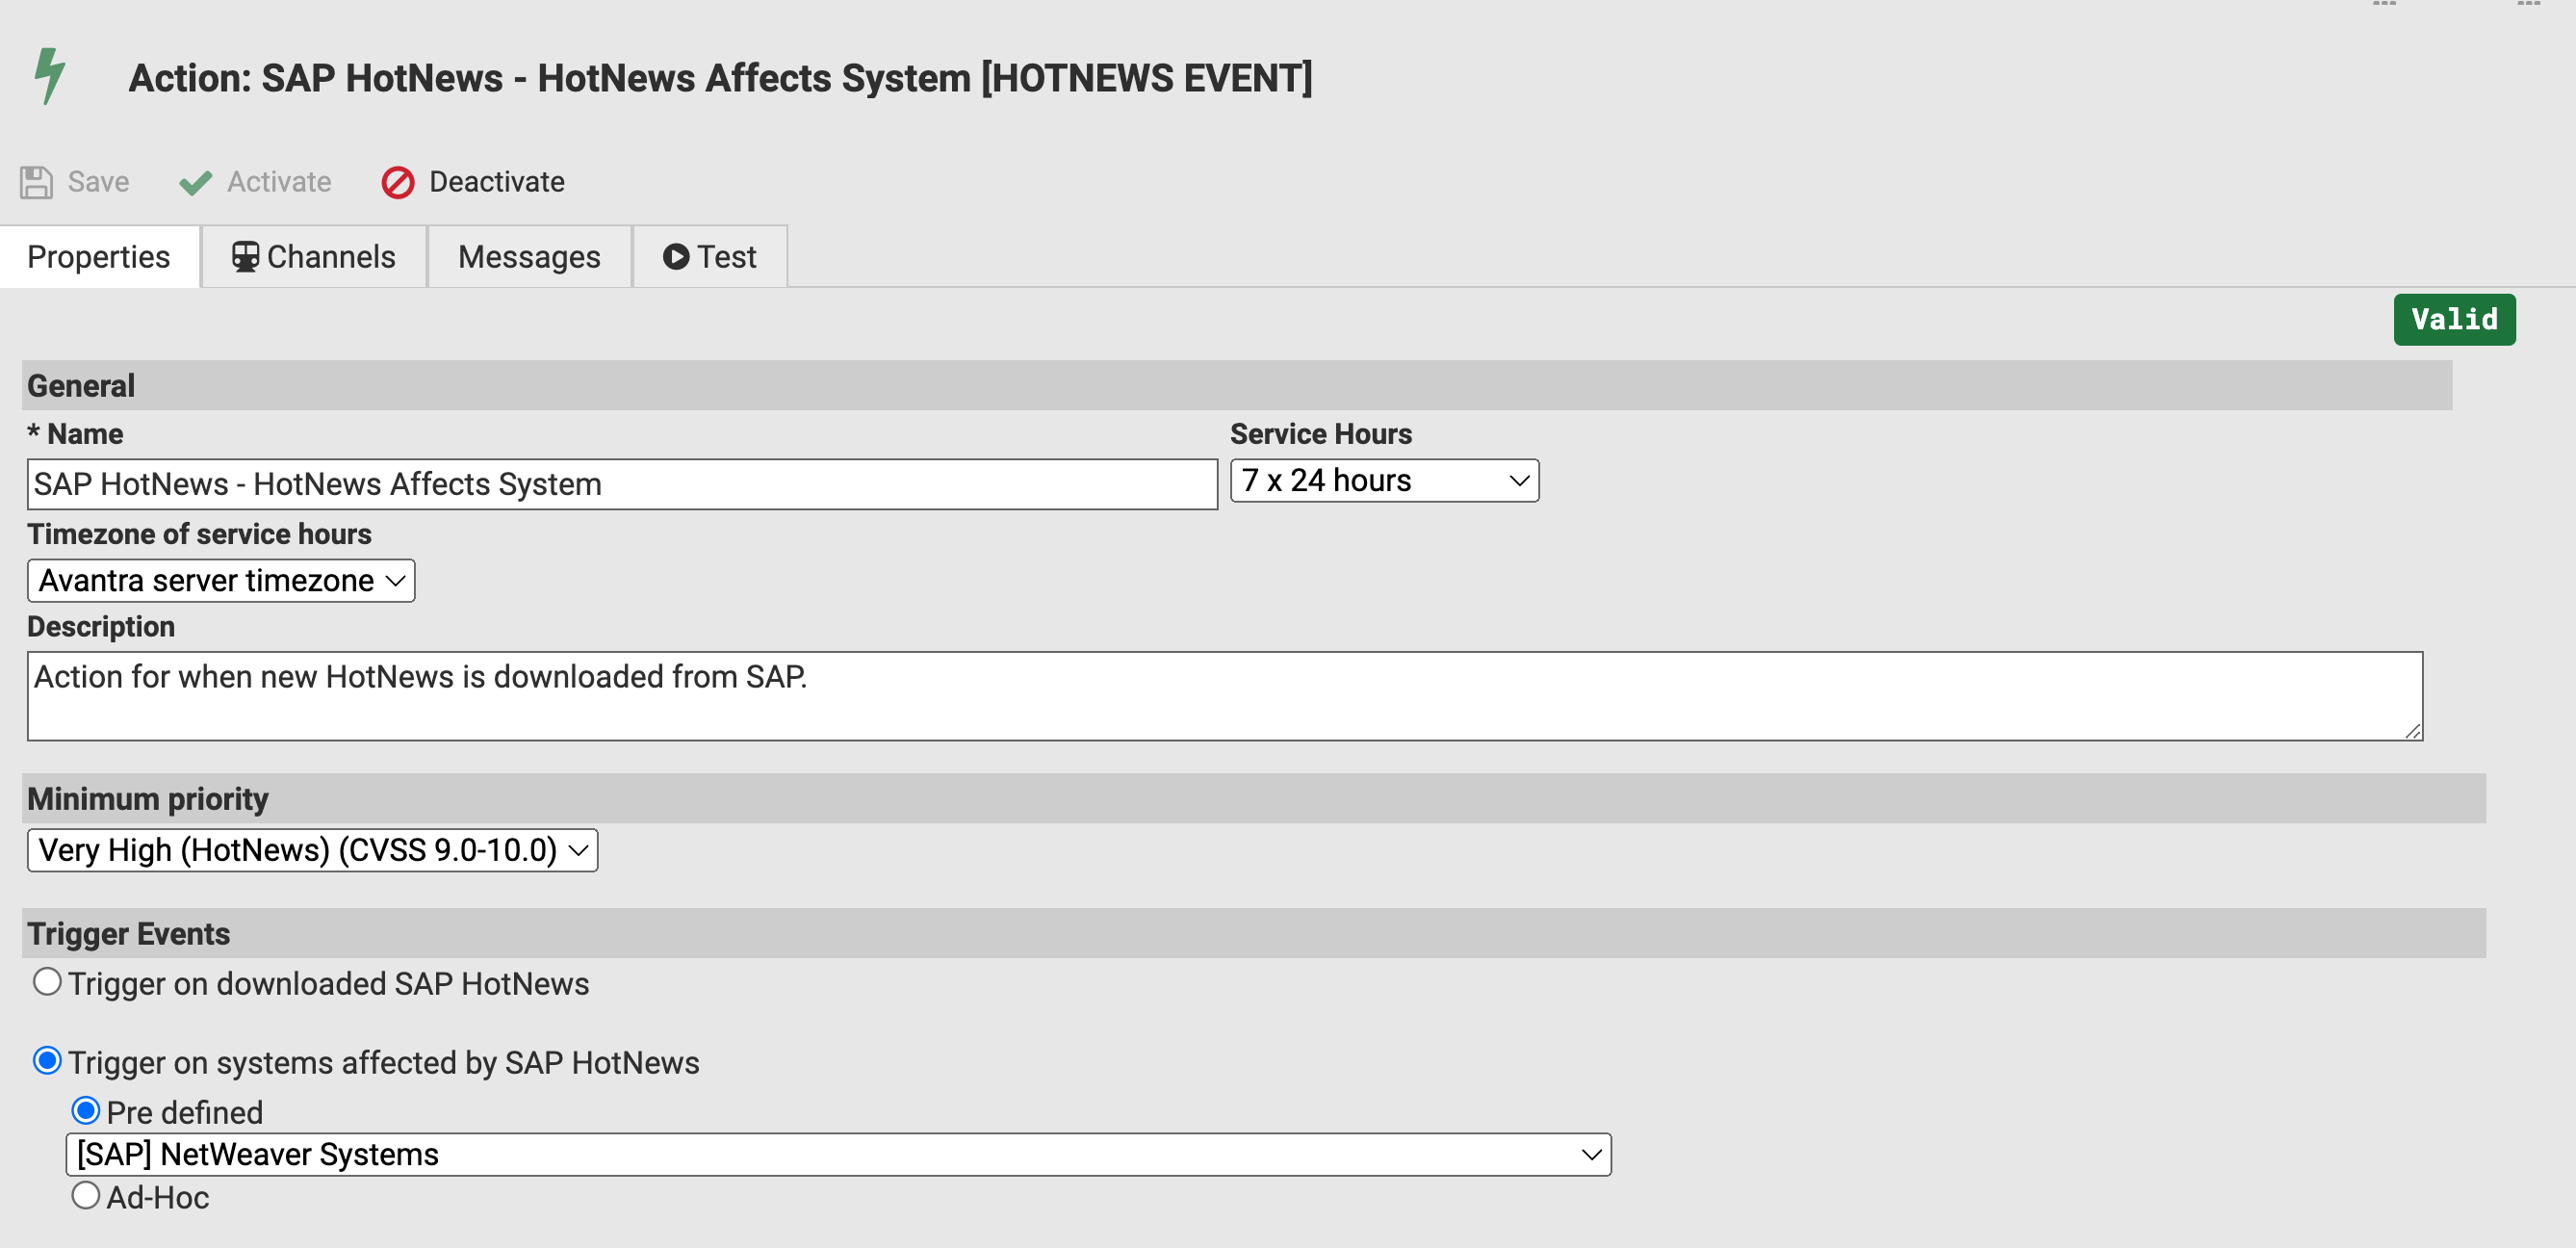Open the Service Hours dropdown

pyautogui.click(x=1383, y=480)
